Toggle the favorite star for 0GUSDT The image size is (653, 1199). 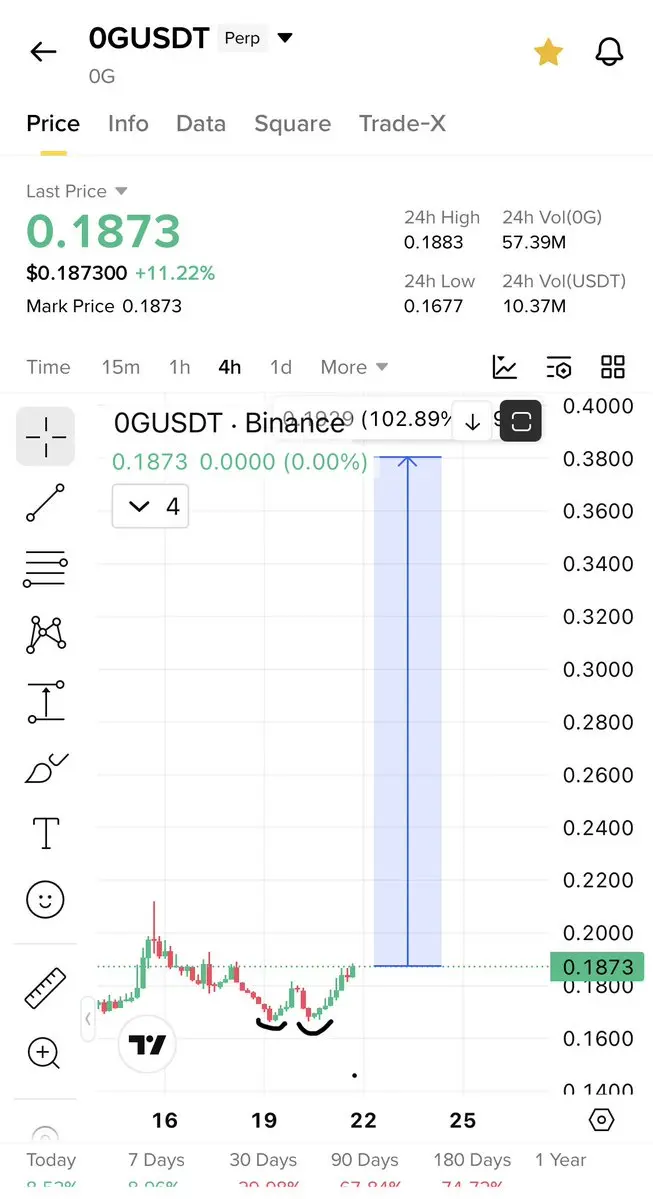[548, 52]
